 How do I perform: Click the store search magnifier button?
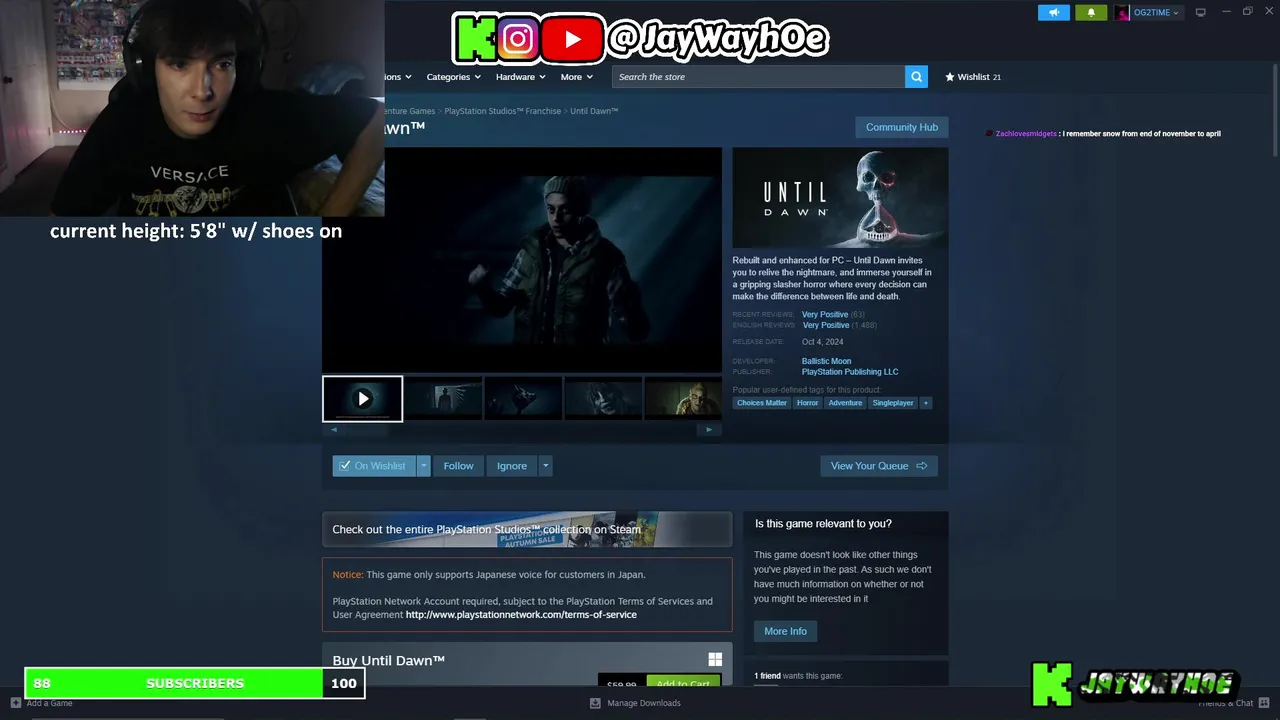pyautogui.click(x=916, y=77)
